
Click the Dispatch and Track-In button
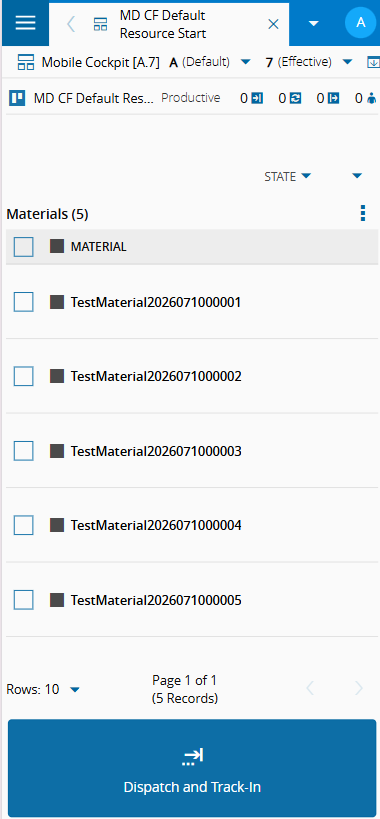[192, 768]
